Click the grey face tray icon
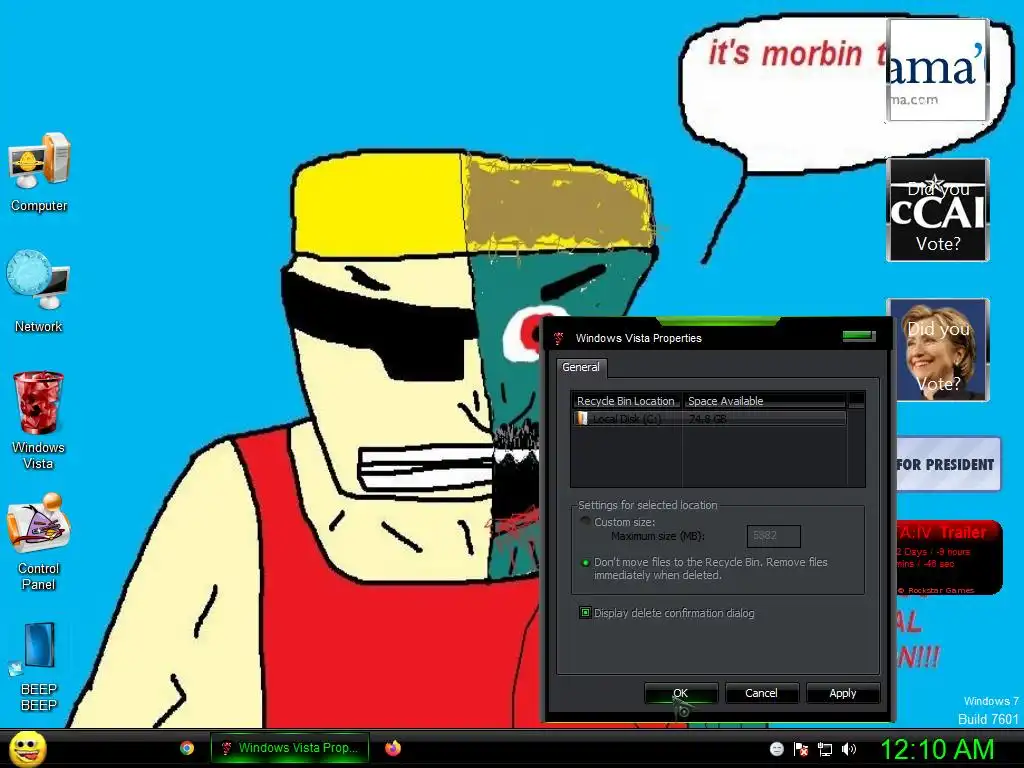 776,749
